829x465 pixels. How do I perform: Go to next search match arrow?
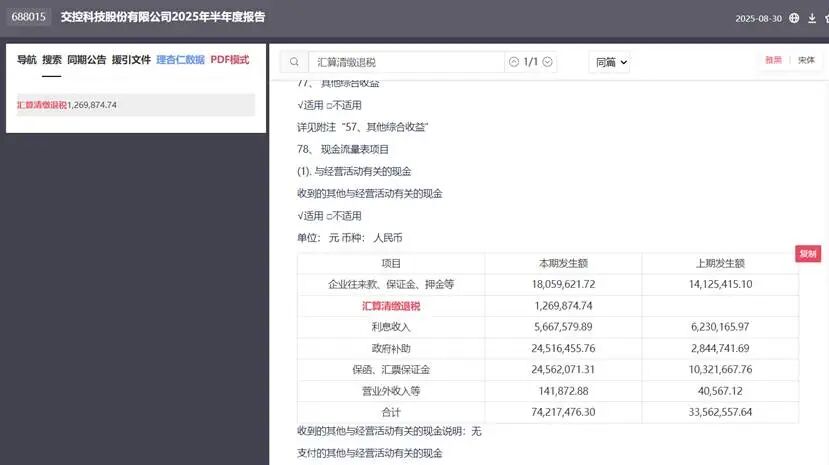[x=548, y=62]
